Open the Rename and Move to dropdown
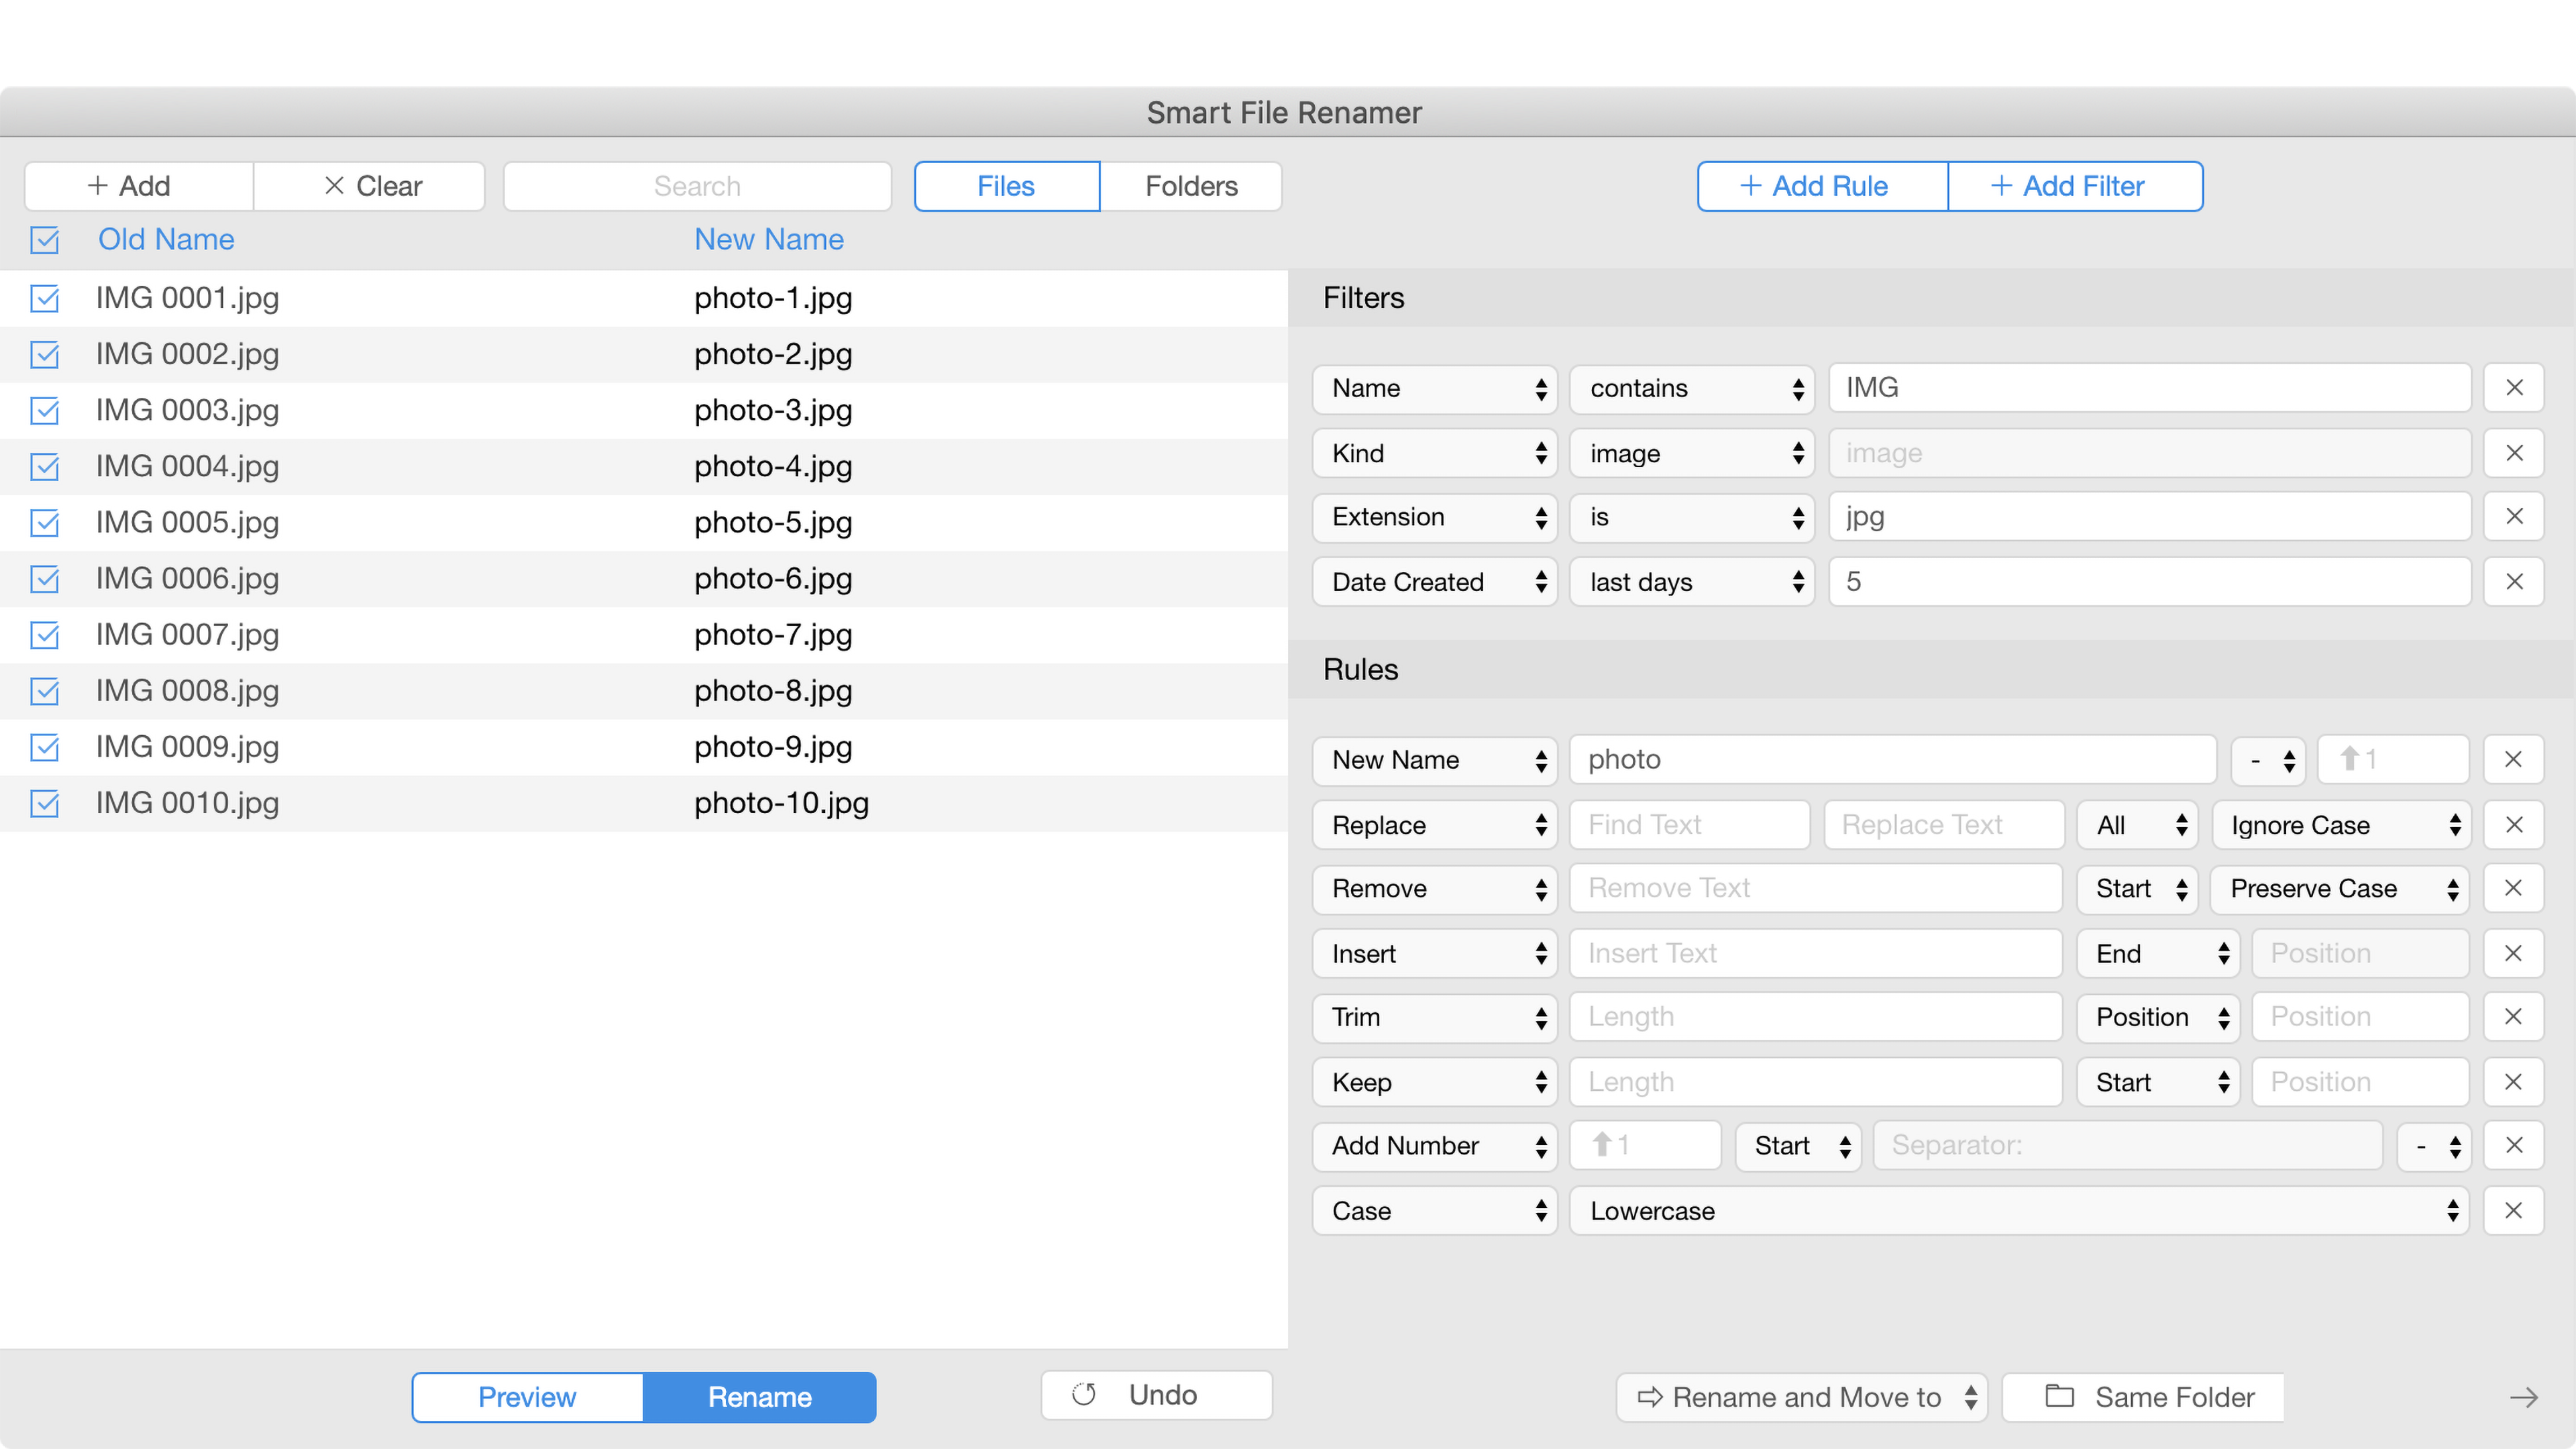 (1800, 1397)
